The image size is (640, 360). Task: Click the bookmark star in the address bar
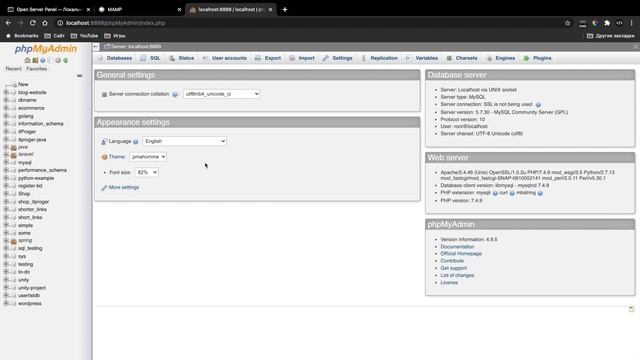point(567,23)
